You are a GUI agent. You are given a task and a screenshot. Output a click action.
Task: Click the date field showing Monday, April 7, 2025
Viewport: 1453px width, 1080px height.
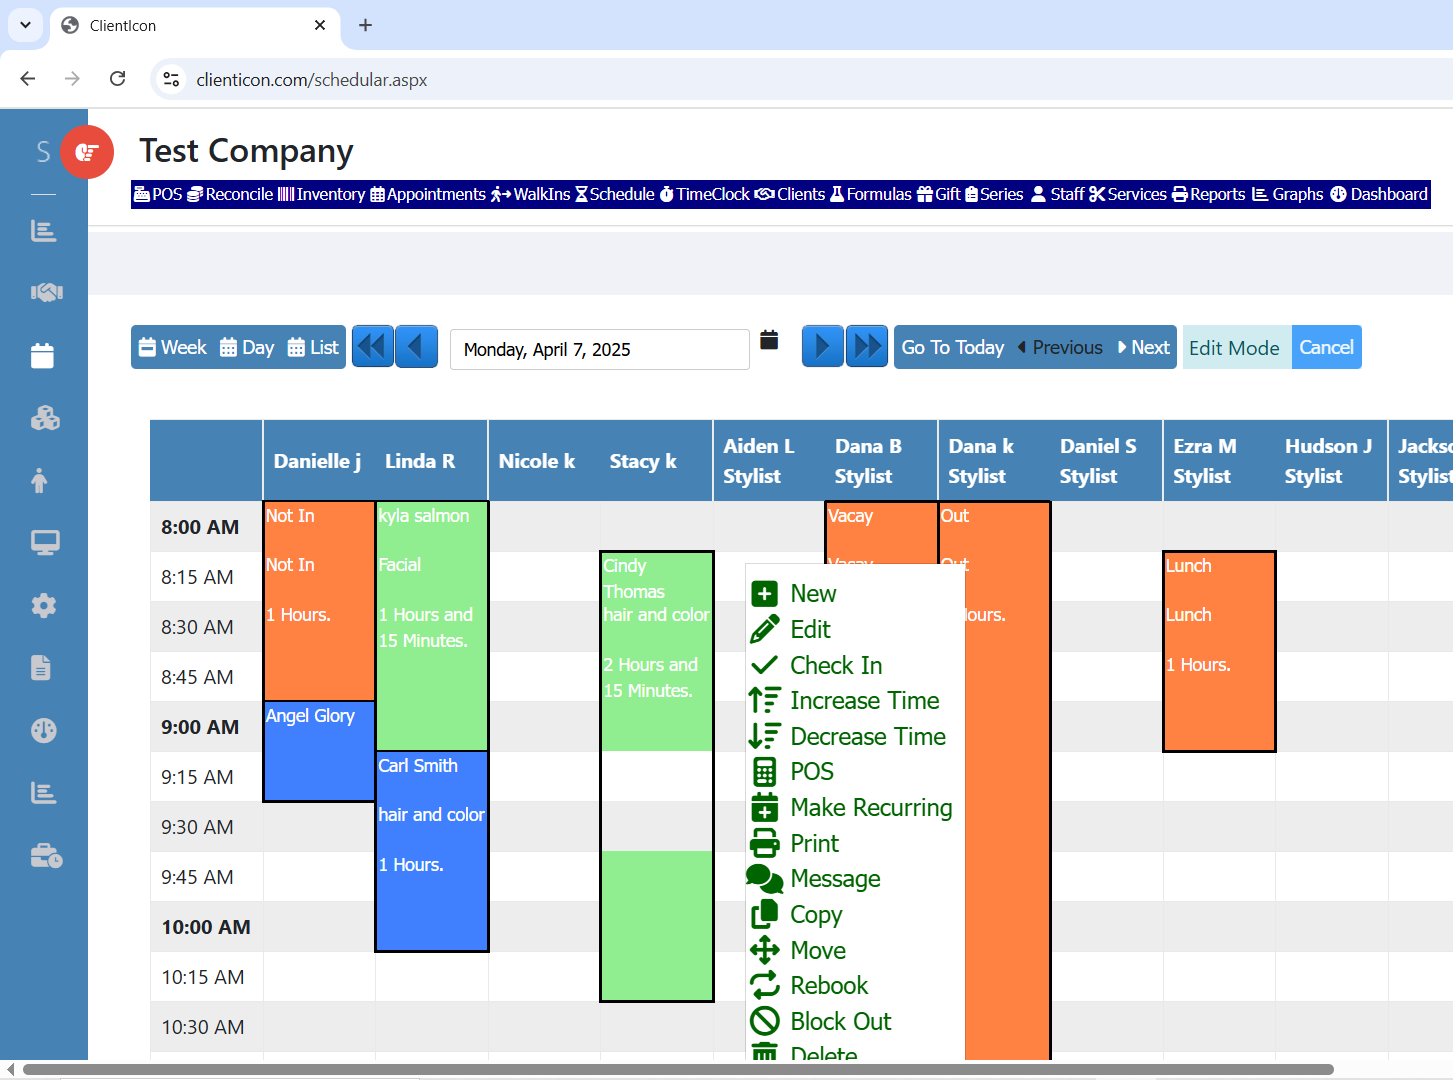coord(599,350)
